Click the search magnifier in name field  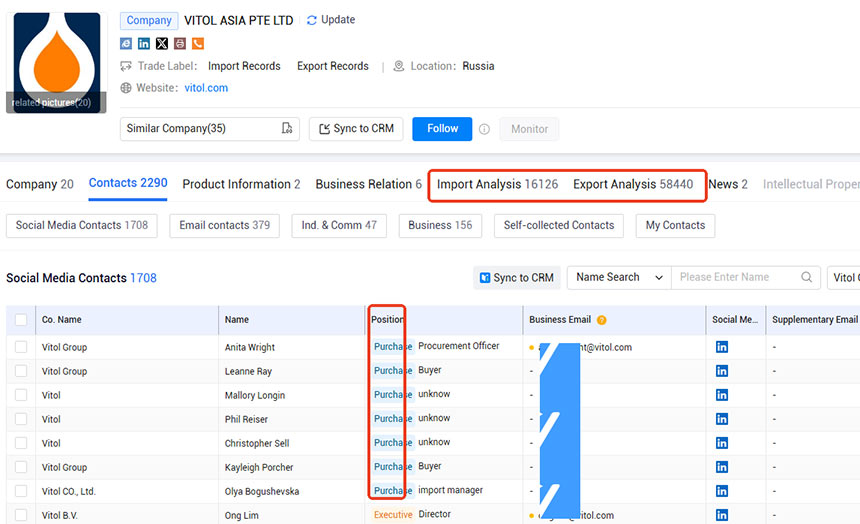pos(806,277)
